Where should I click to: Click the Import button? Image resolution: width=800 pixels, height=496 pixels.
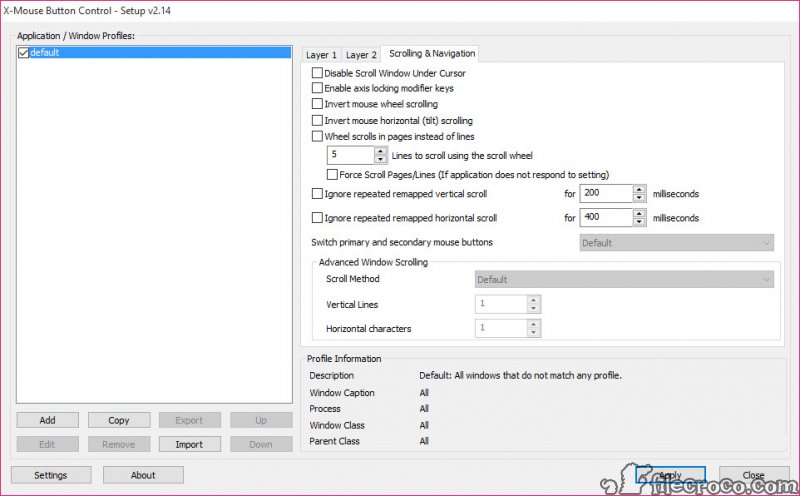[190, 444]
